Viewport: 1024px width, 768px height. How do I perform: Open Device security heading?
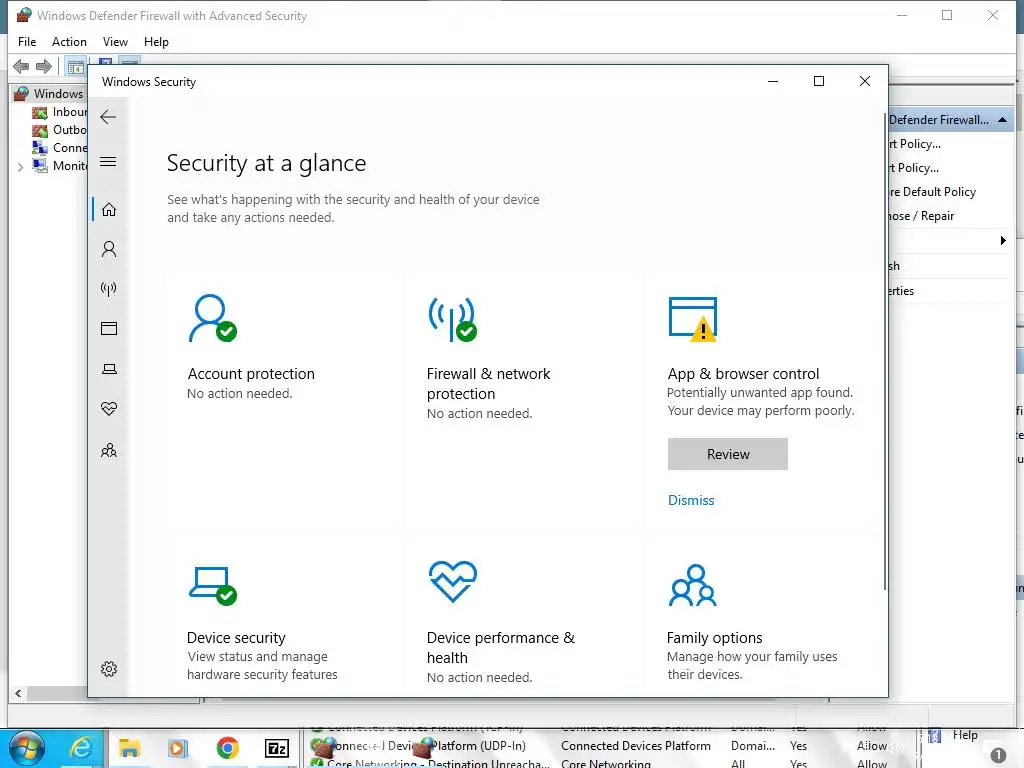click(236, 637)
